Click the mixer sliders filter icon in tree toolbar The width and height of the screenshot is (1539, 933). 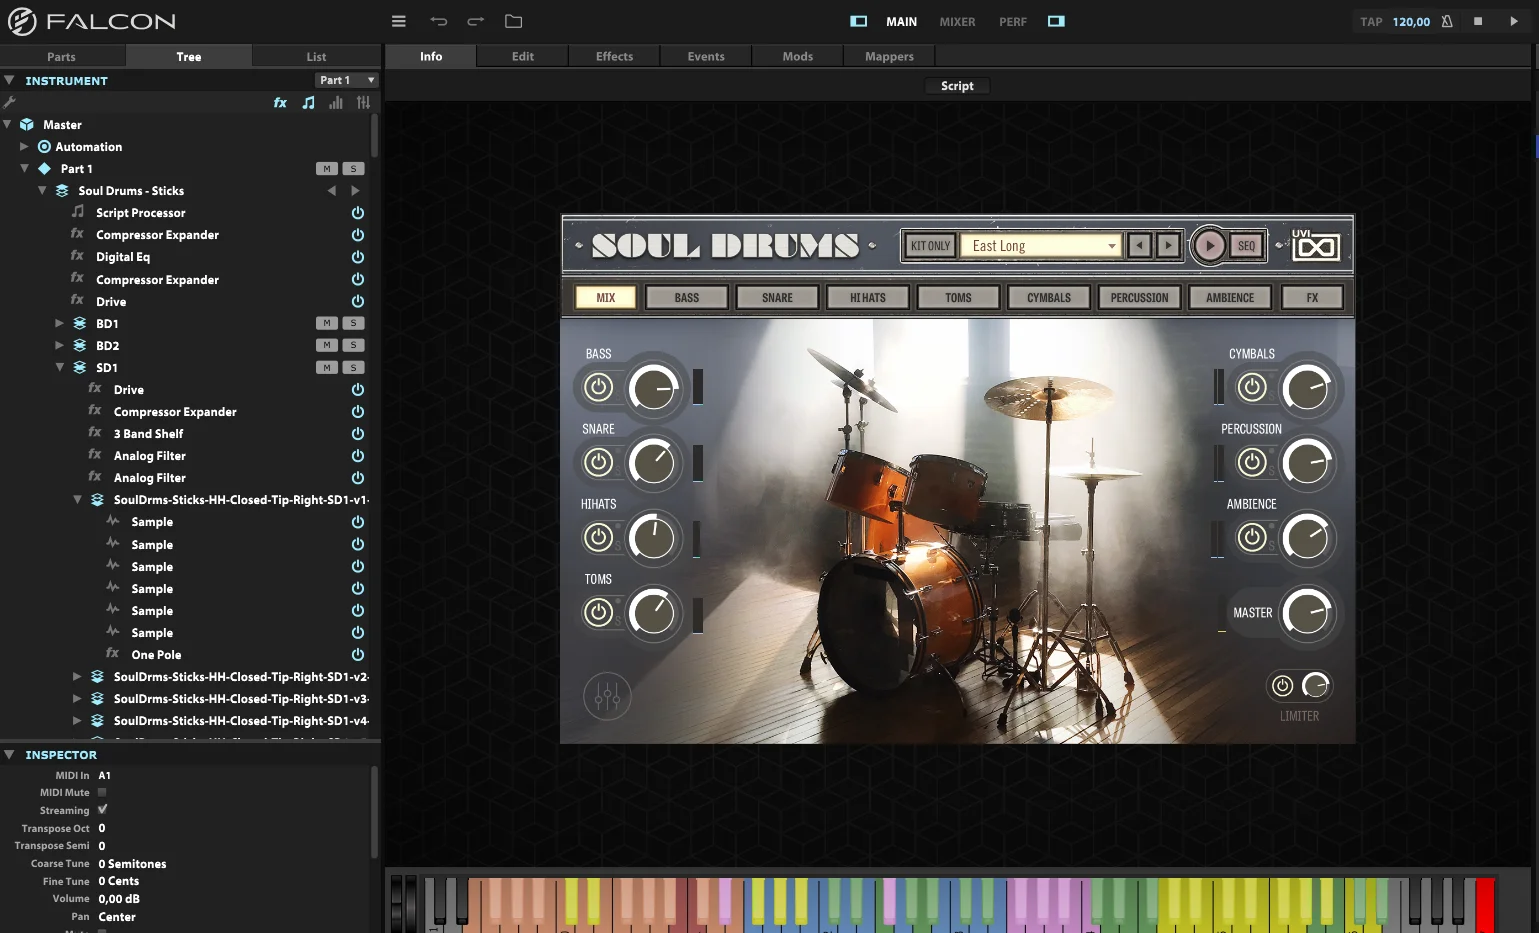click(363, 102)
